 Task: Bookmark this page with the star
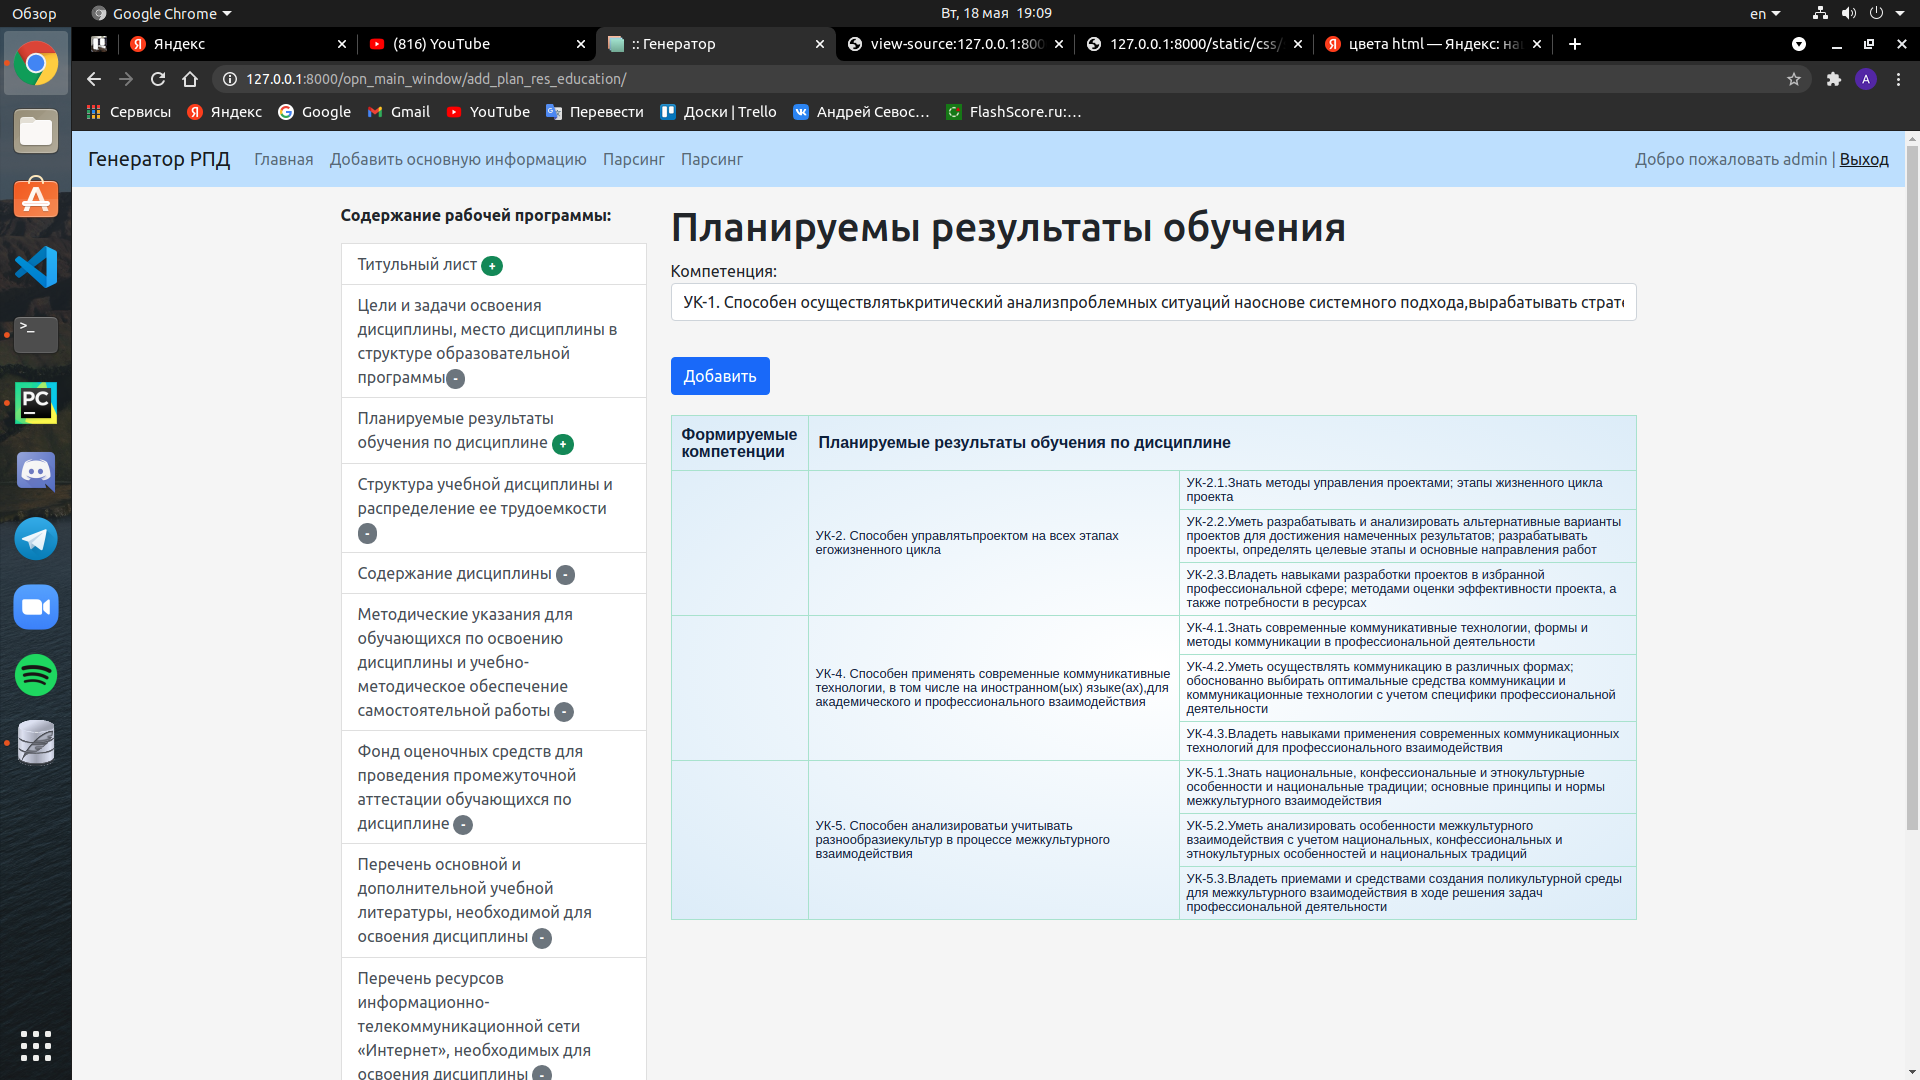[1794, 79]
